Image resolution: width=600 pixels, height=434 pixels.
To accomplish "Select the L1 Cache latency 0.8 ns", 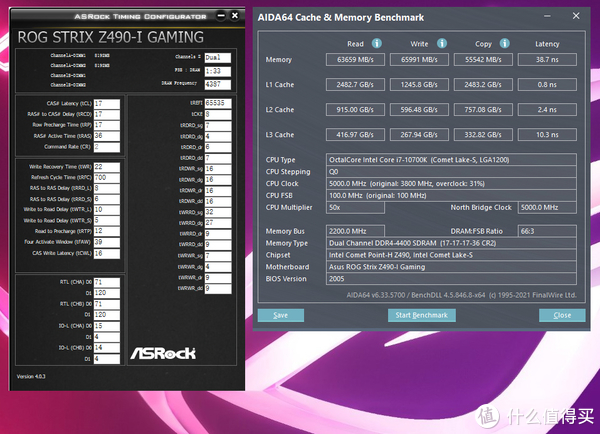I will click(547, 85).
